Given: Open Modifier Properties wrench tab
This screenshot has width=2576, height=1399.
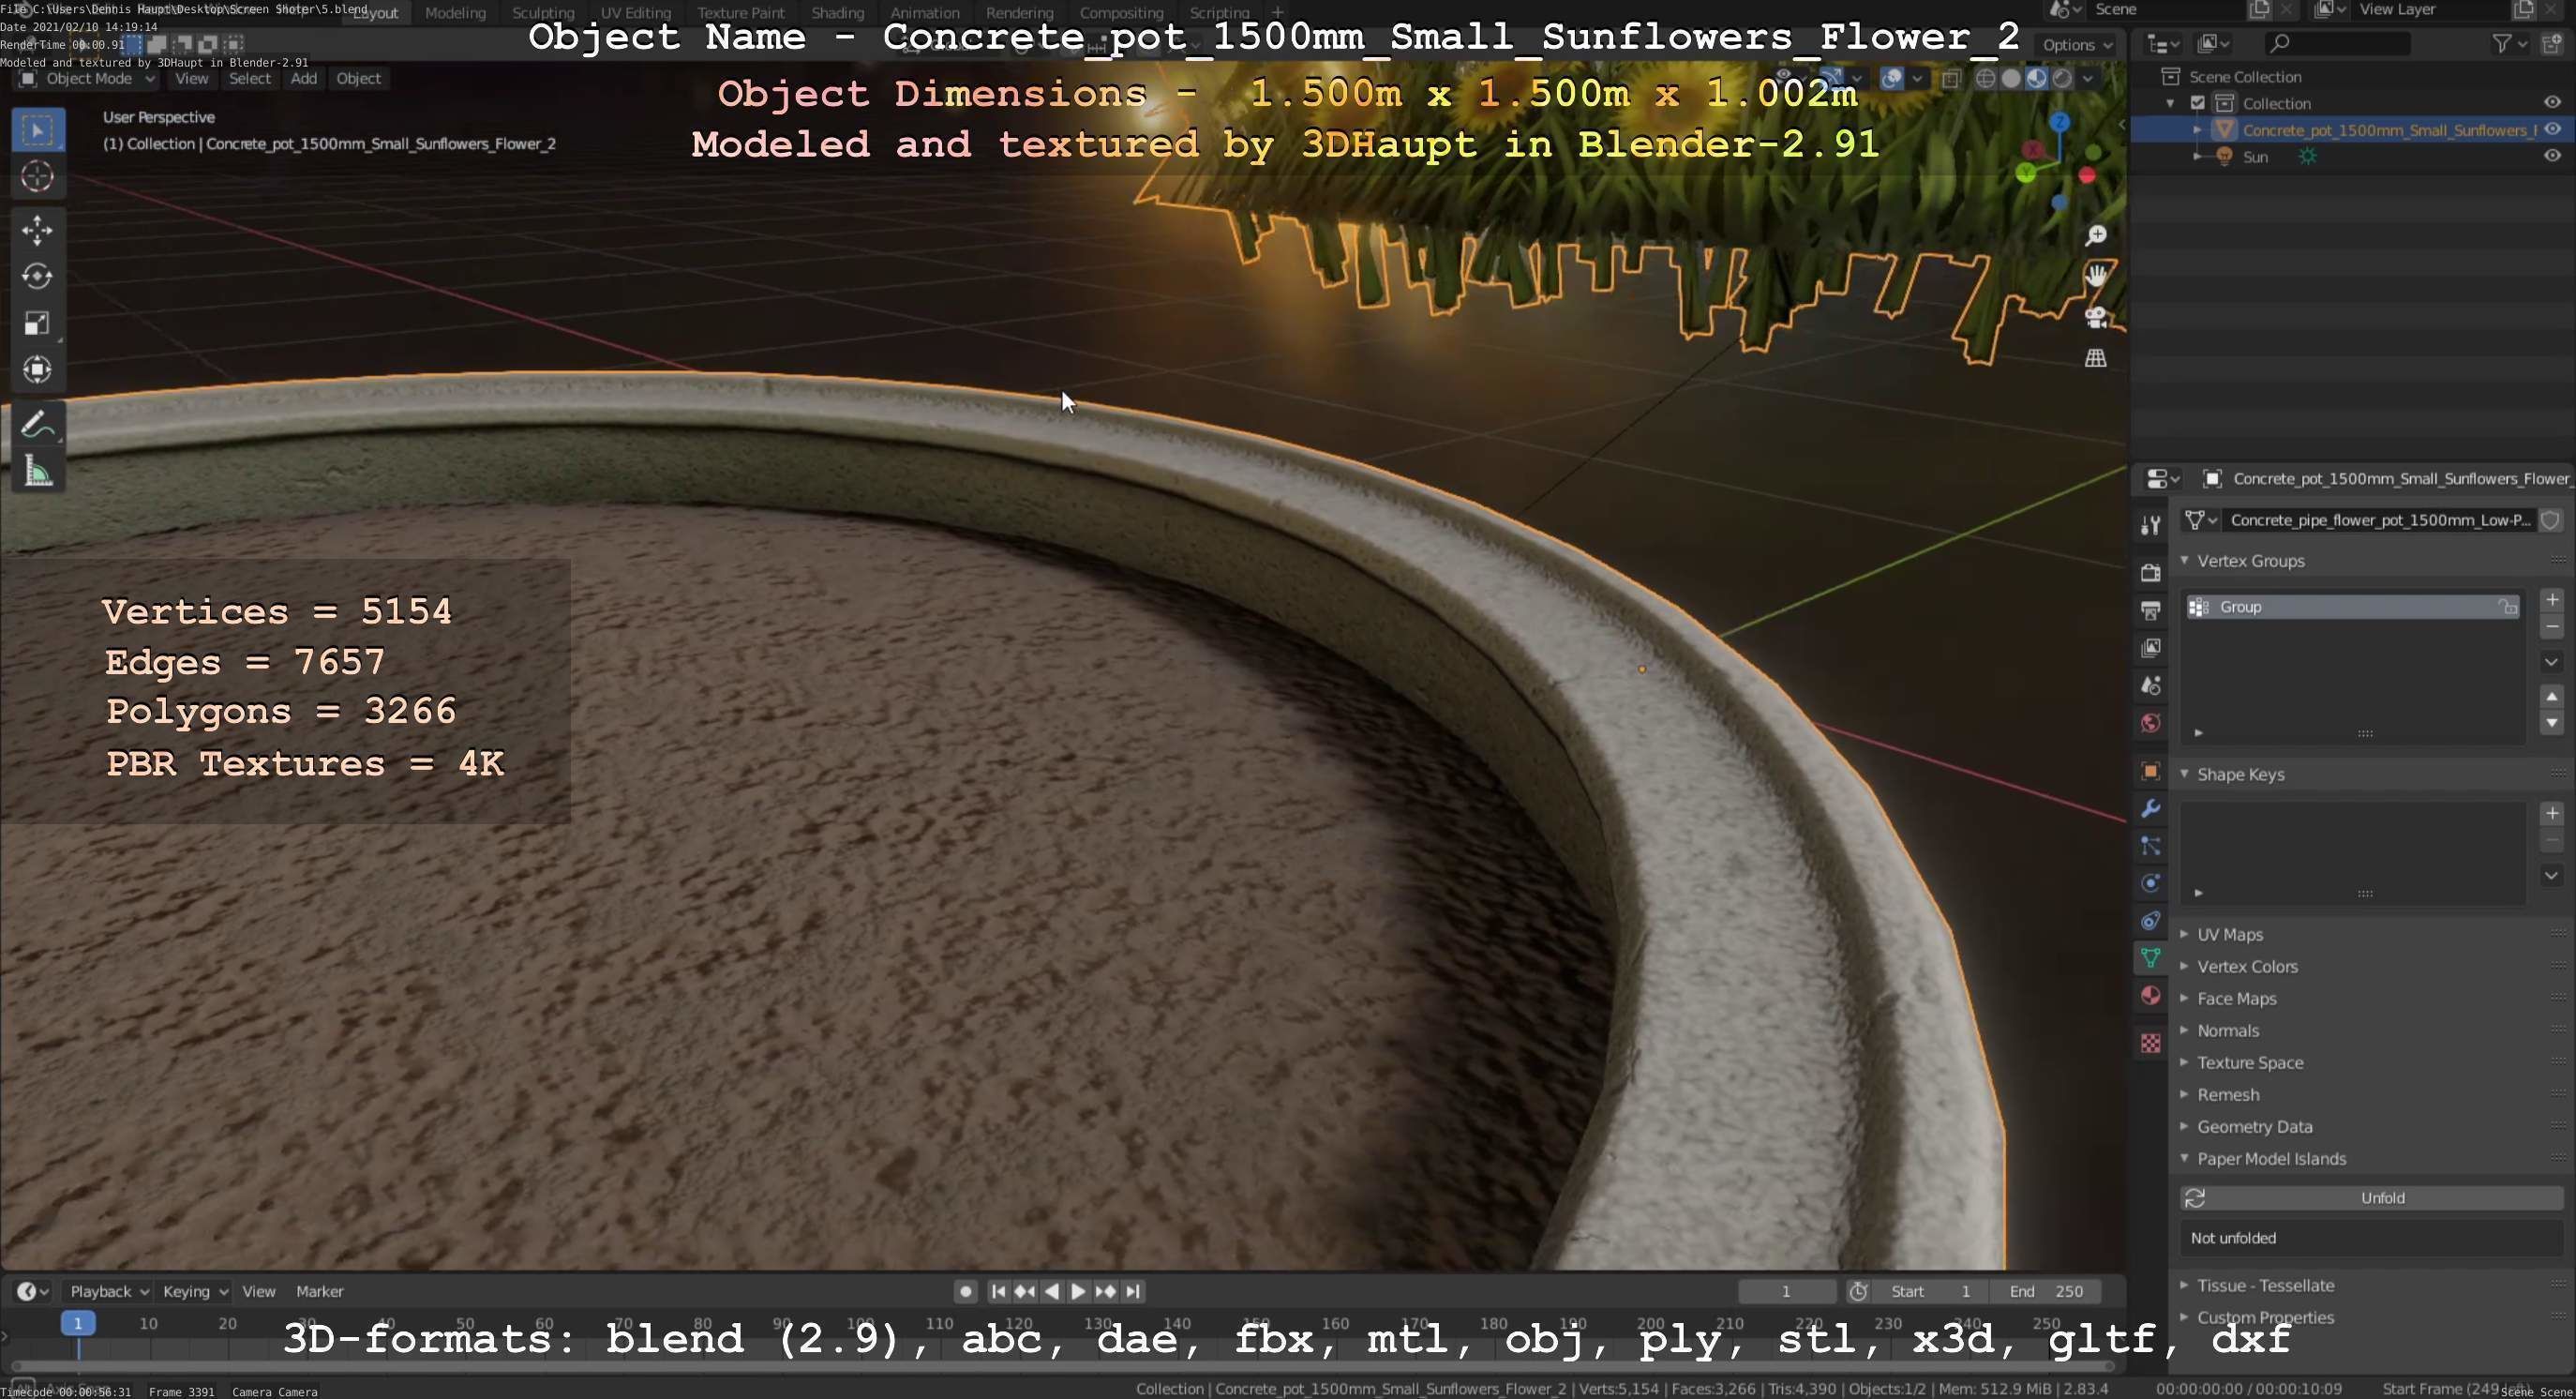Looking at the screenshot, I should pyautogui.click(x=2150, y=808).
